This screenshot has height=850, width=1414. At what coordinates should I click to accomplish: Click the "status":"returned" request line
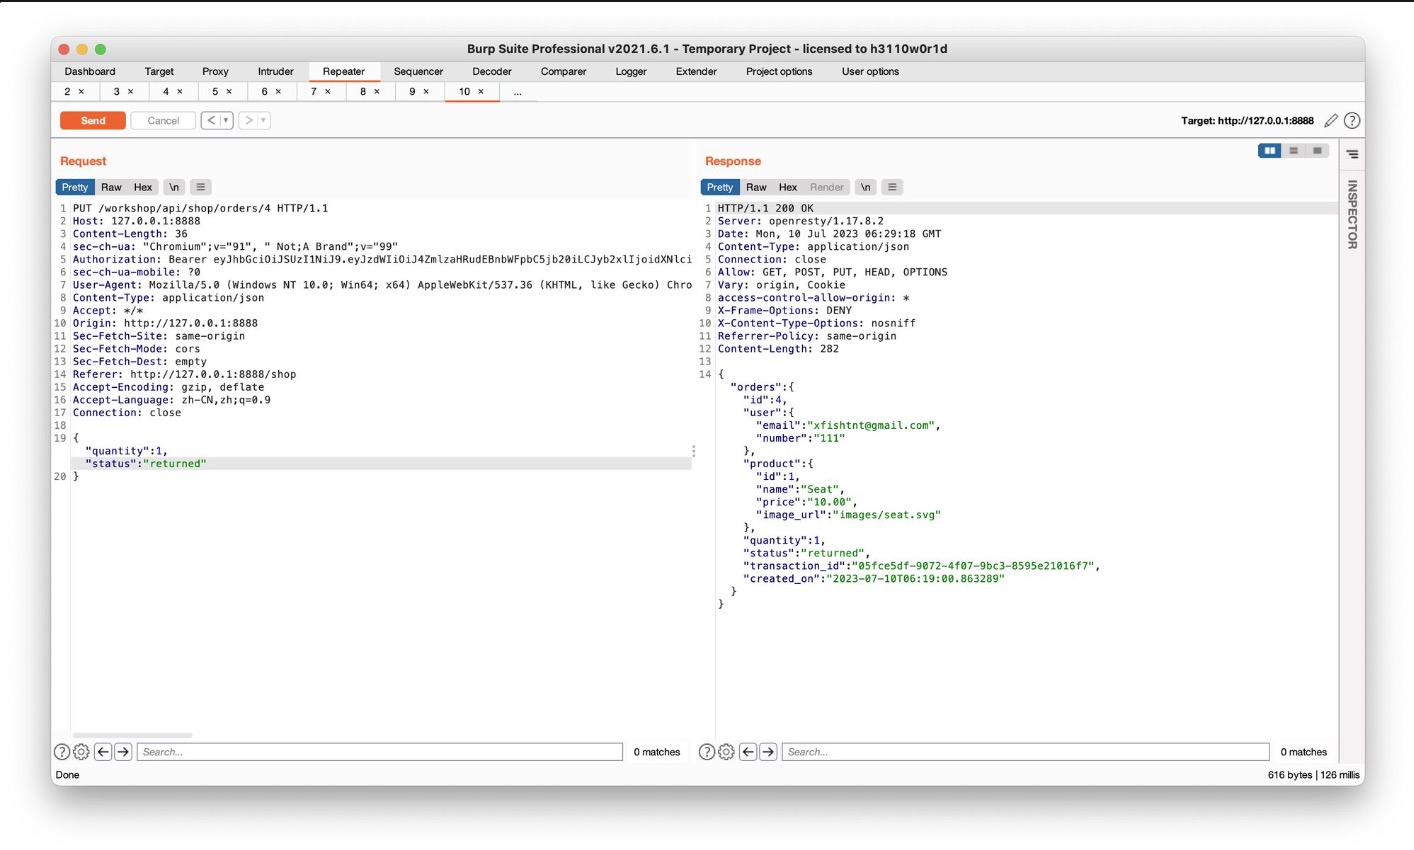tap(146, 464)
